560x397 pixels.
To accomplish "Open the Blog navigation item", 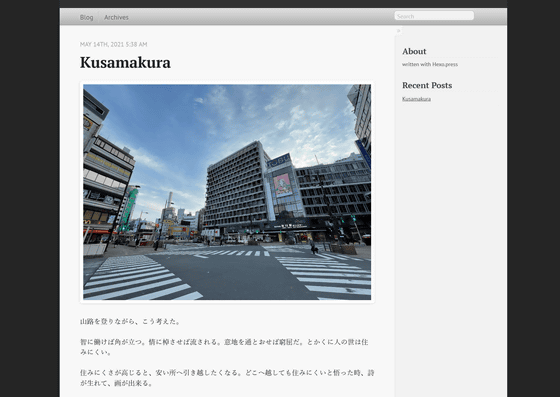I will (86, 17).
